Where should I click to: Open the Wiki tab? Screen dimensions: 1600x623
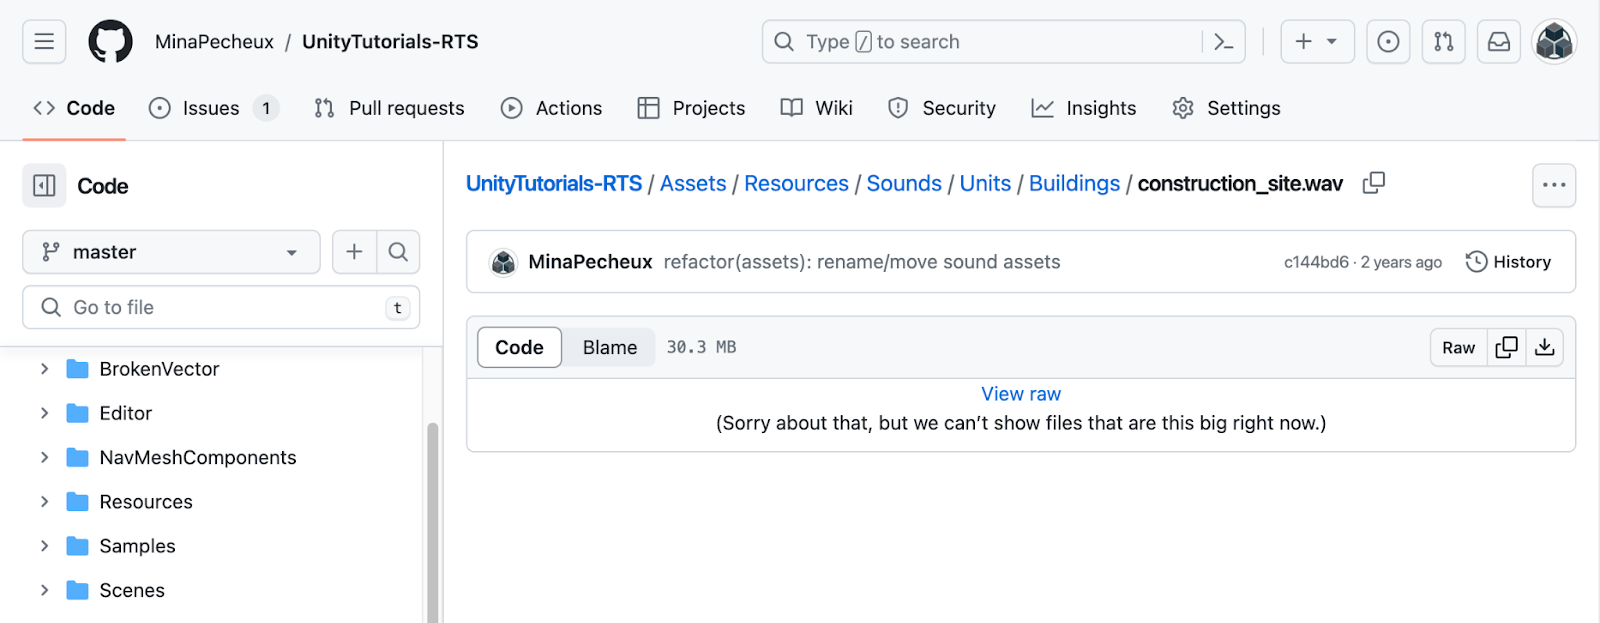pos(816,108)
